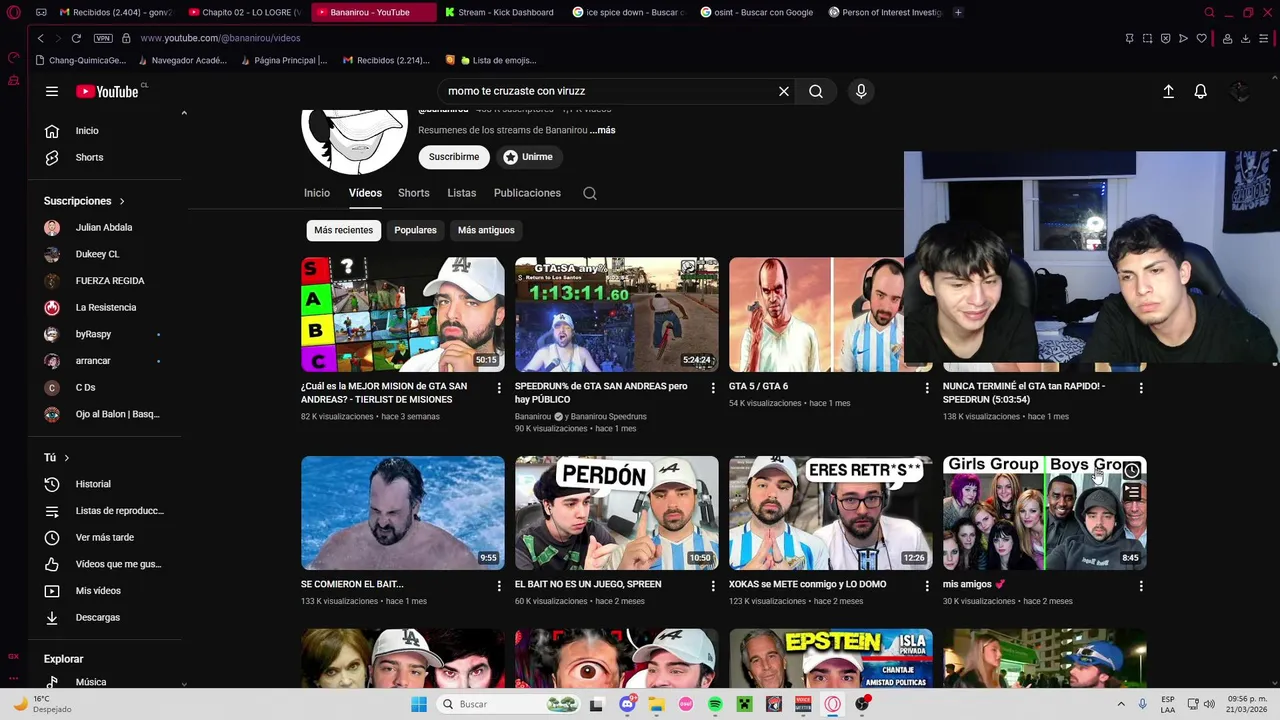
Task: Click the Windows taskbar Buscar box
Action: (508, 704)
